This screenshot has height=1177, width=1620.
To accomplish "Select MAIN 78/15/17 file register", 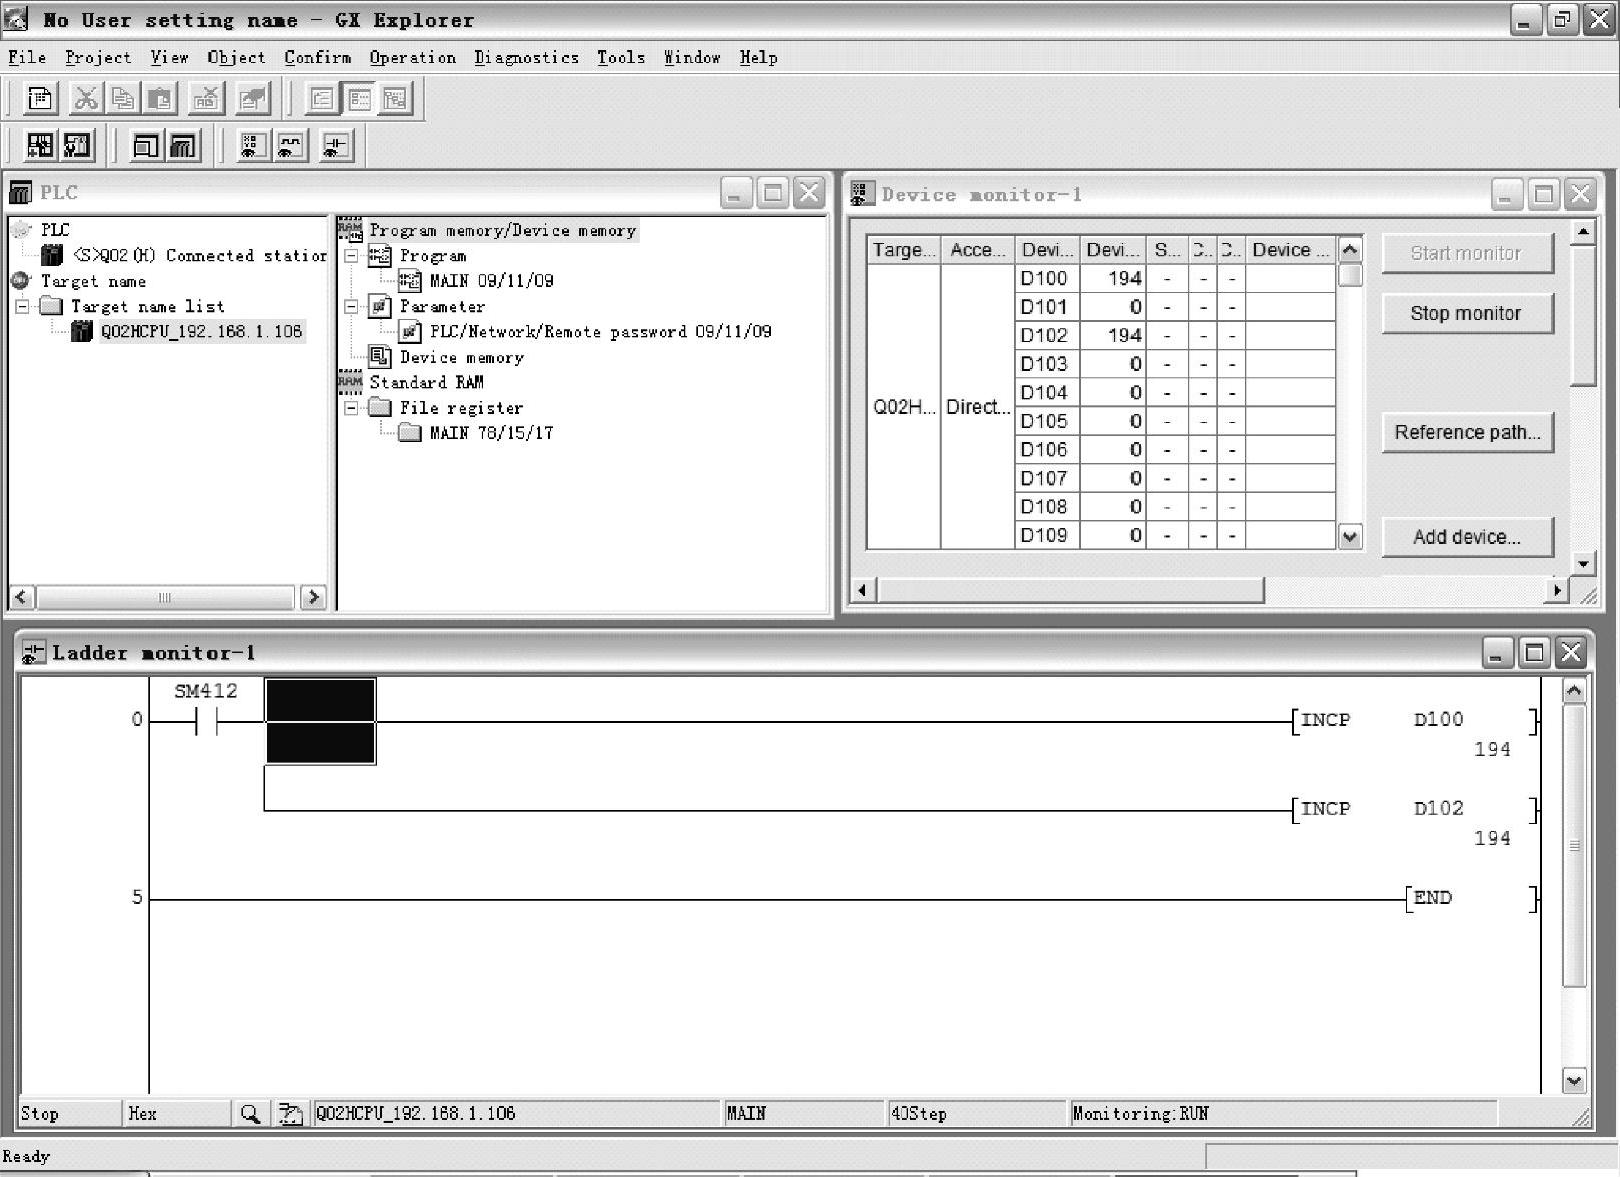I will (x=491, y=433).
